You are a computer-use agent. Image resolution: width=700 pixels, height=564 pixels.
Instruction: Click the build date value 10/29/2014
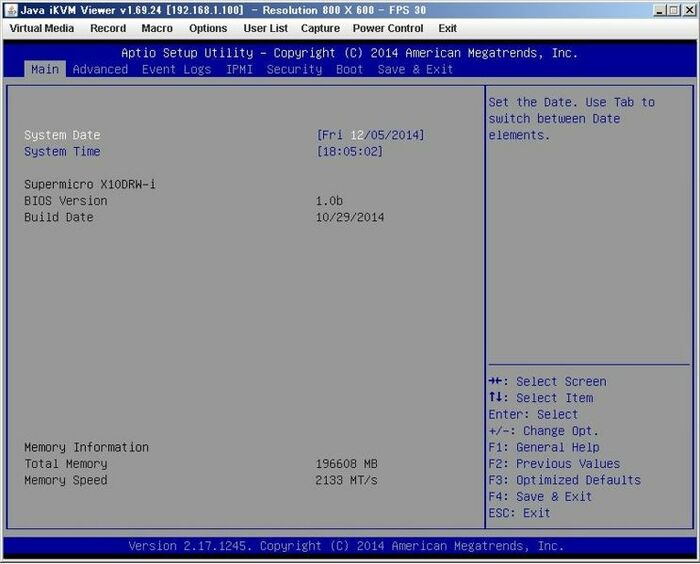pos(350,217)
